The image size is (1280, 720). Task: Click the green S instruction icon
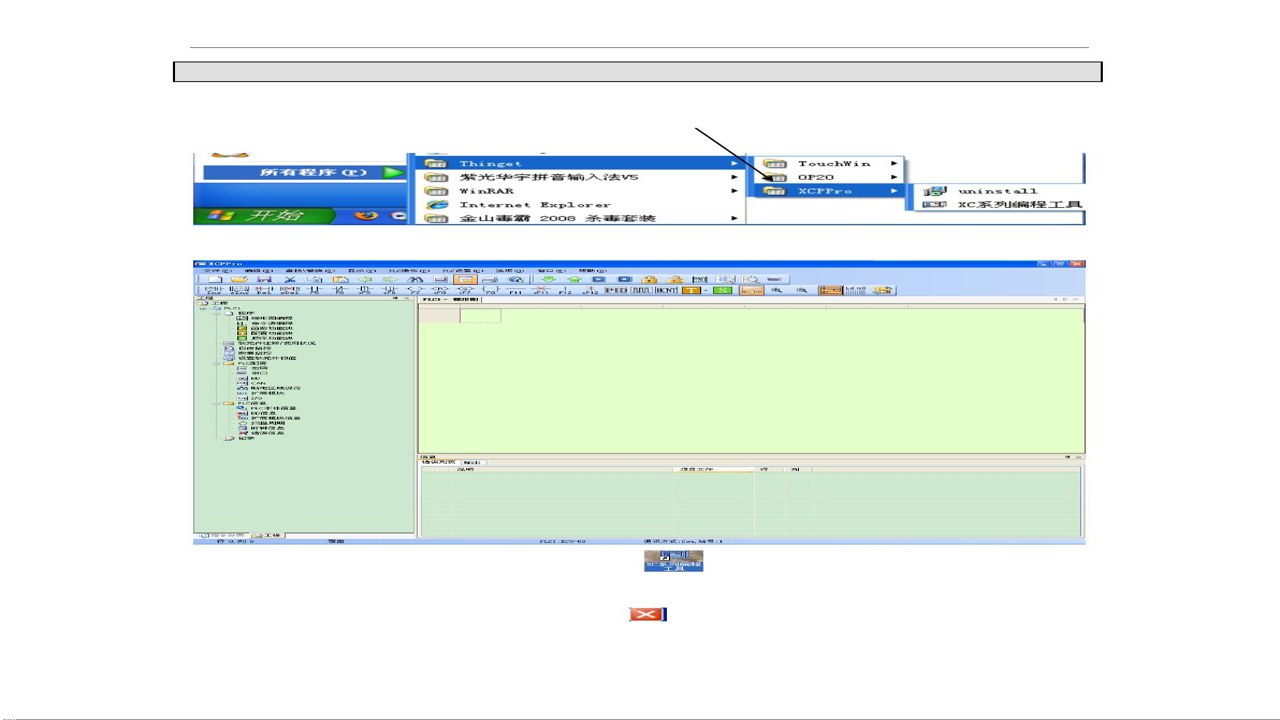pos(722,291)
